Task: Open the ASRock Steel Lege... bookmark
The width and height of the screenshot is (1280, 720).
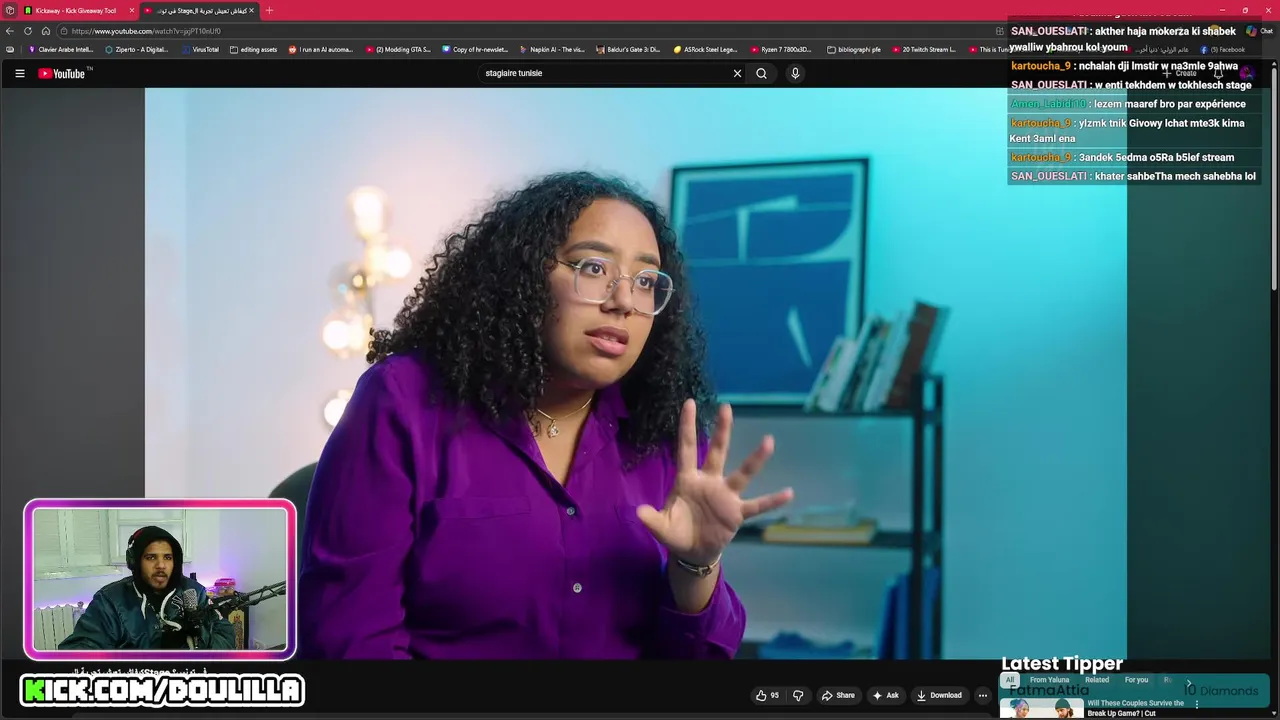Action: (x=705, y=49)
